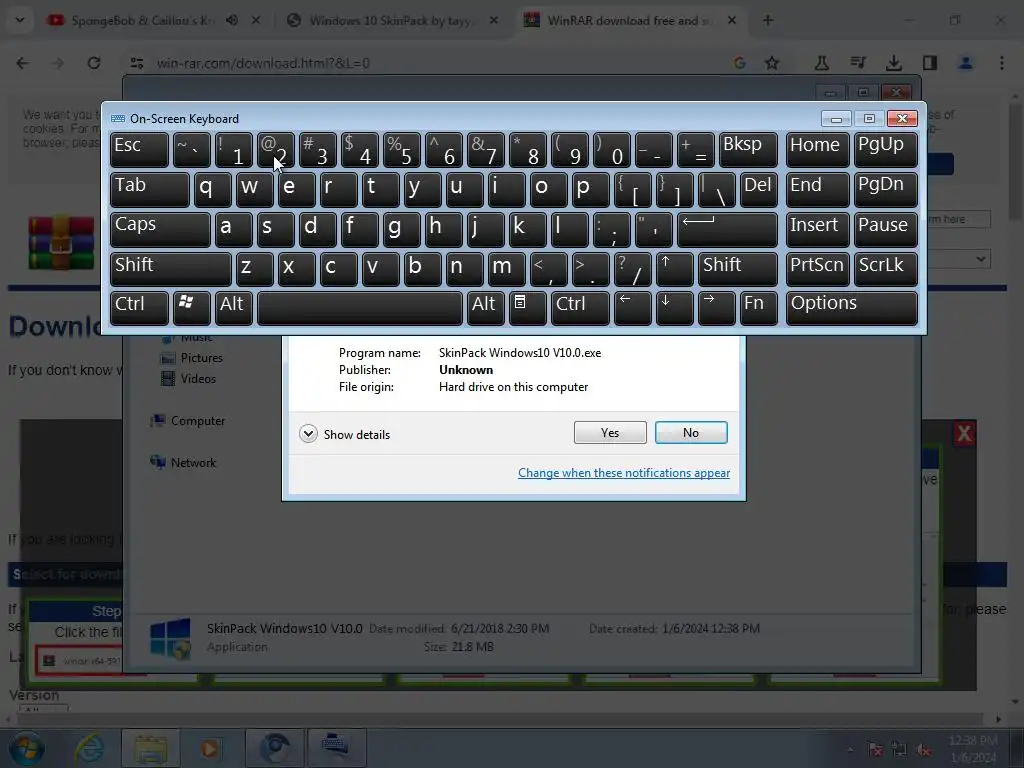Click Chrome back arrow
Screen dimensions: 1024x768
22,63
